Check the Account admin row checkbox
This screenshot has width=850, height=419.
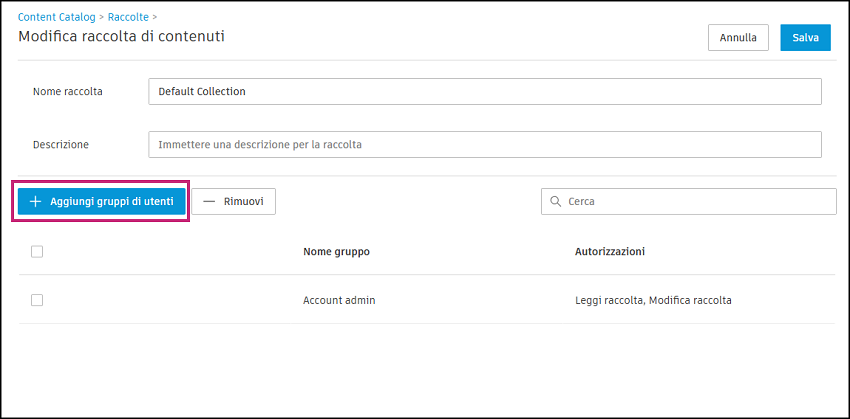tap(37, 299)
